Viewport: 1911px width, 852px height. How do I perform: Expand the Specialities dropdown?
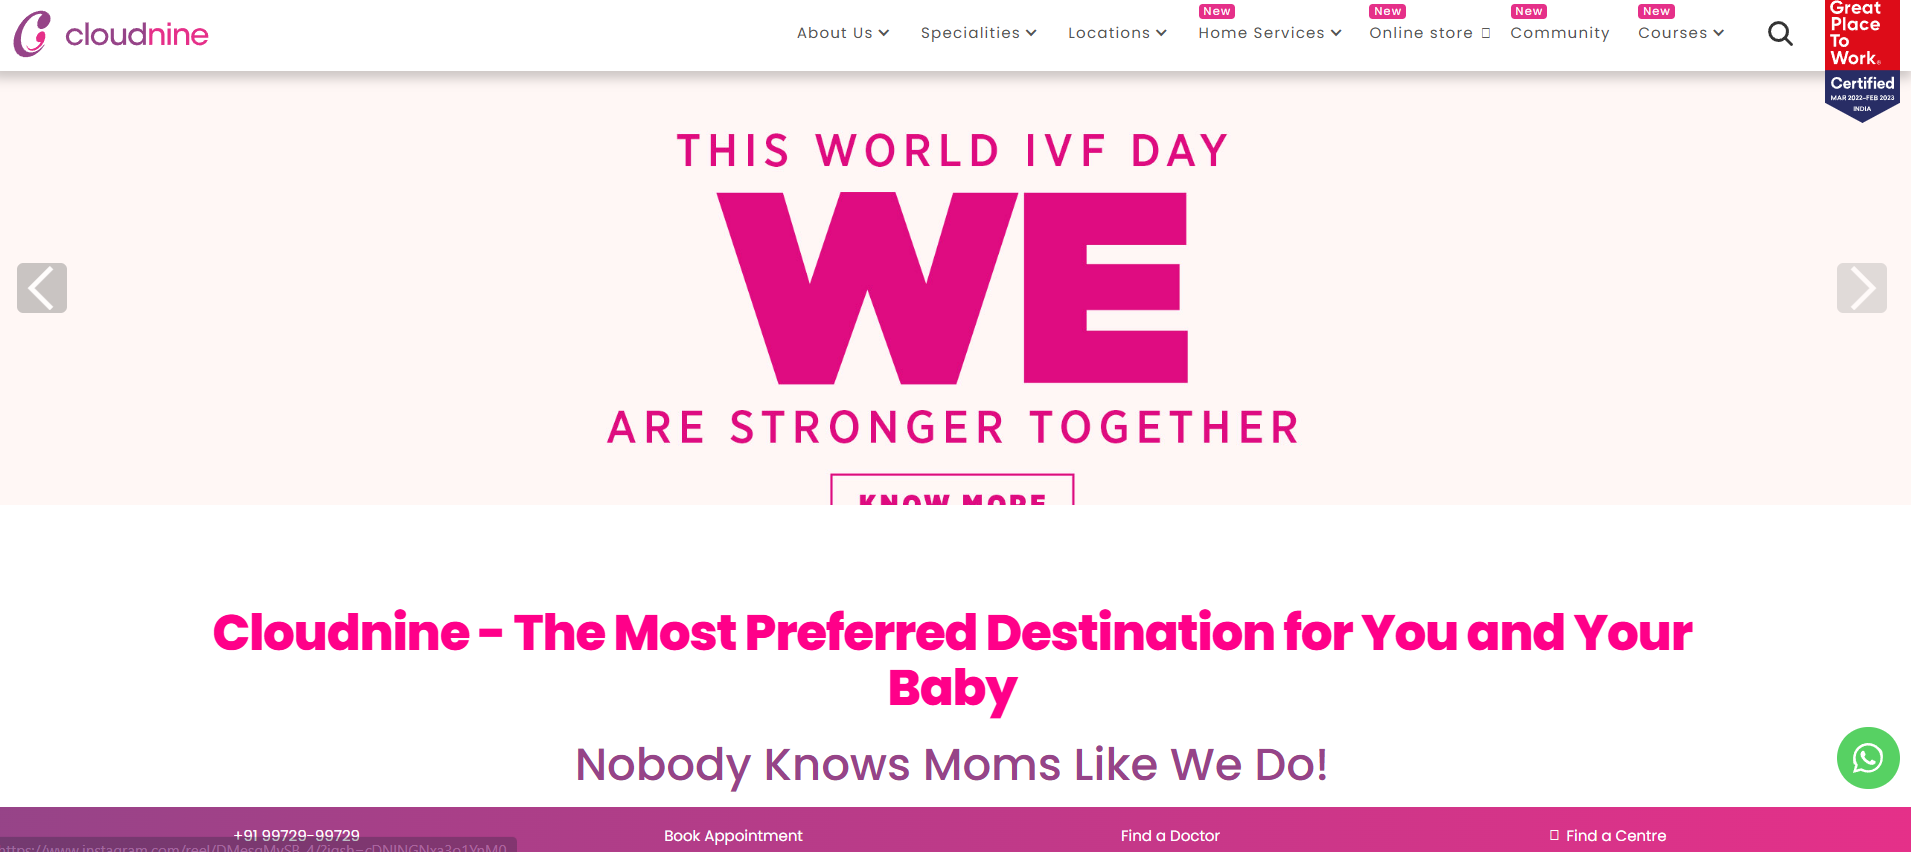coord(978,33)
